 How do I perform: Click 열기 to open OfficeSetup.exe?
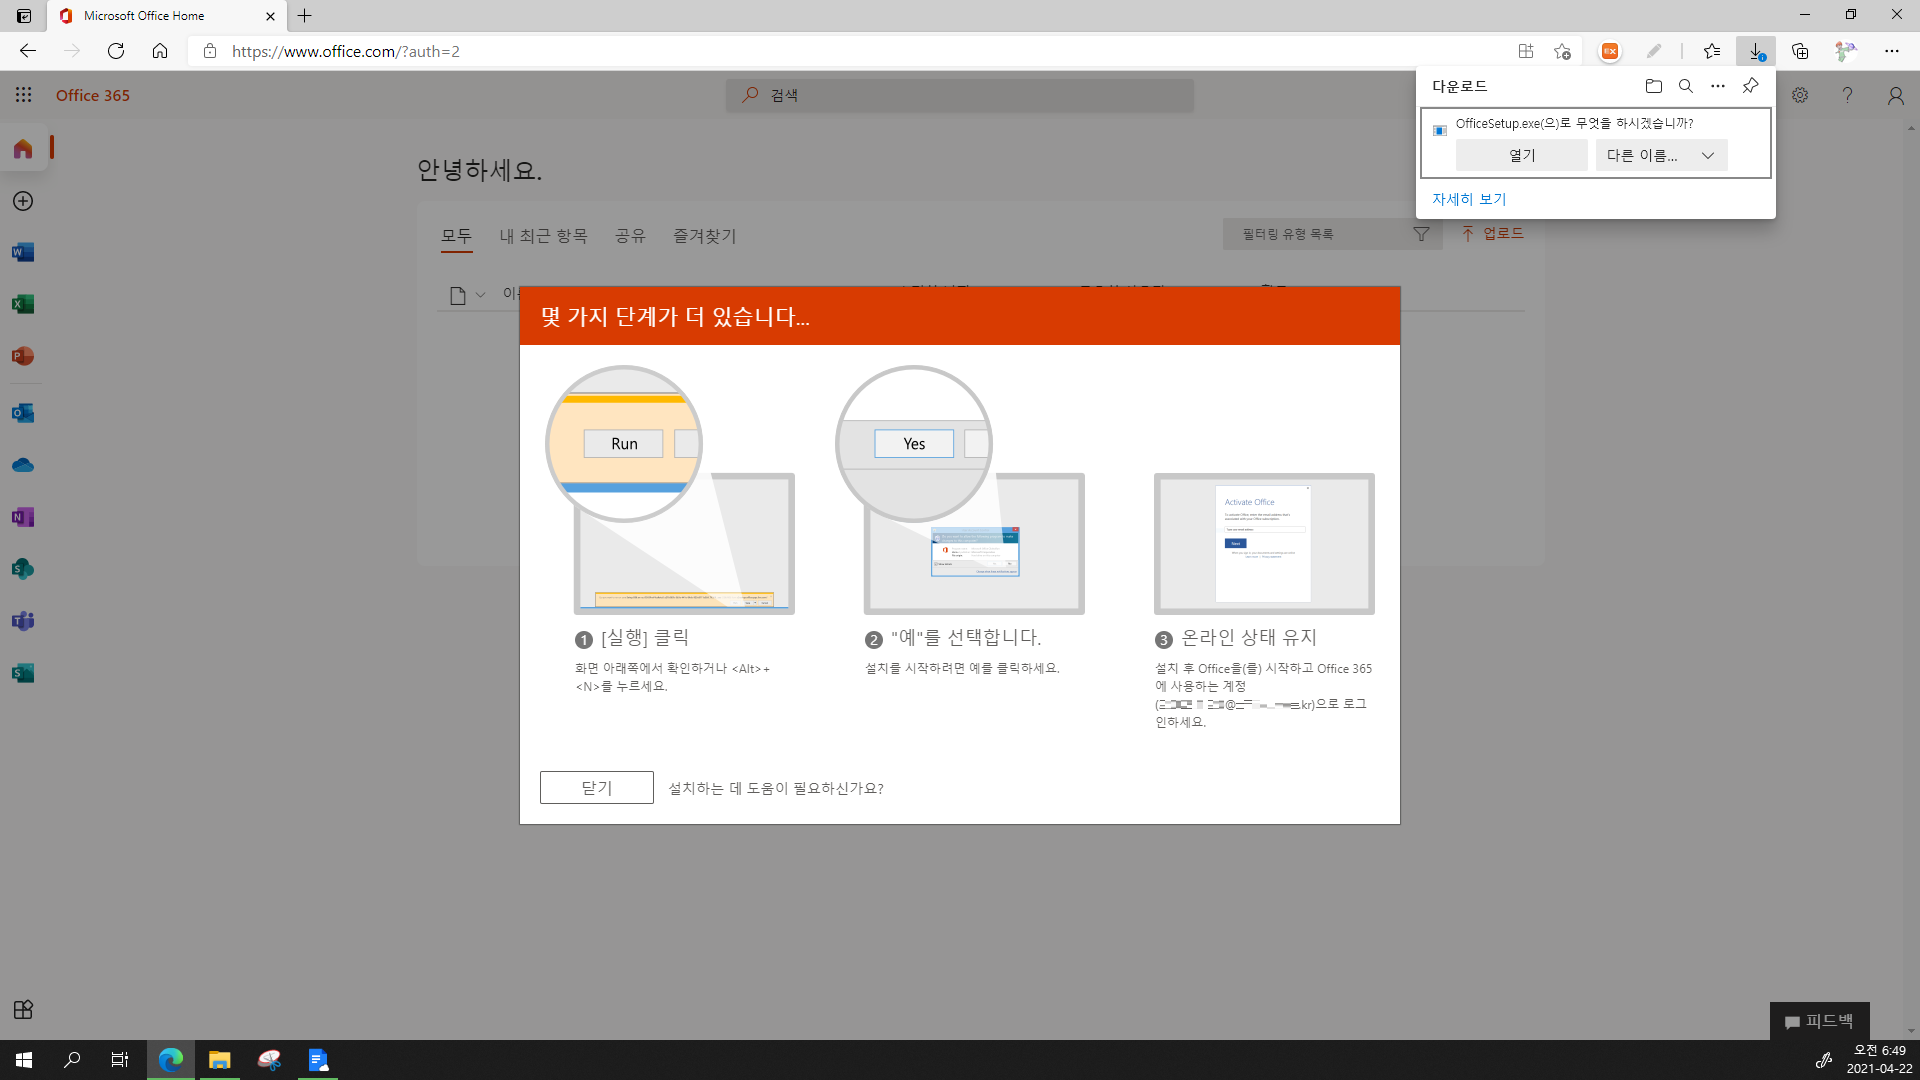point(1521,155)
